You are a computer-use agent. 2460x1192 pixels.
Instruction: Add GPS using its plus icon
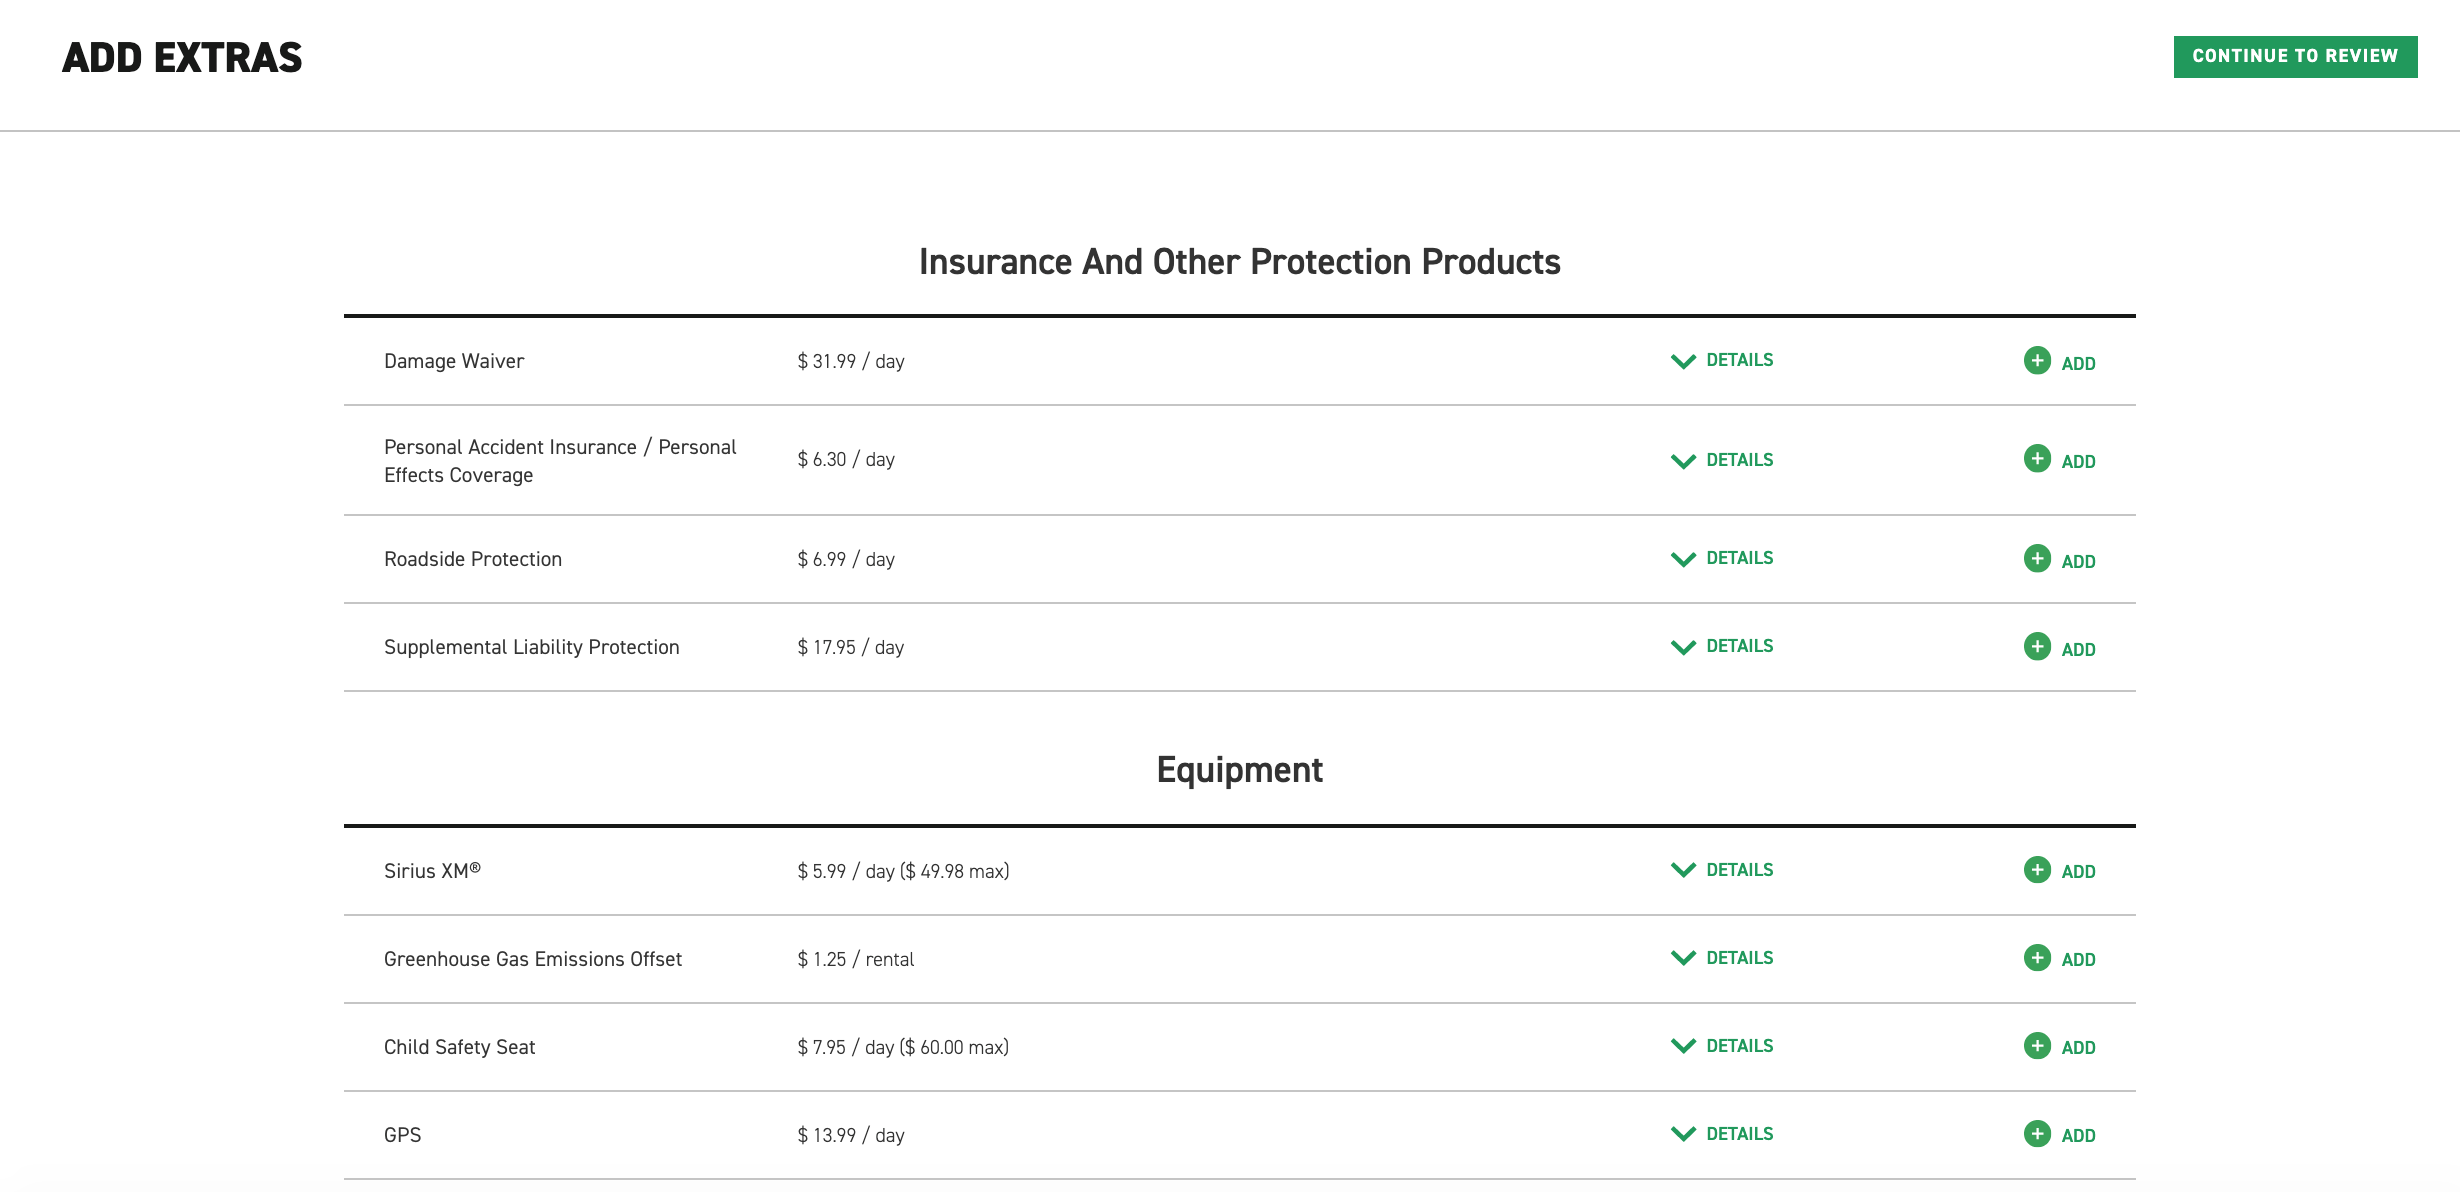tap(2040, 1135)
